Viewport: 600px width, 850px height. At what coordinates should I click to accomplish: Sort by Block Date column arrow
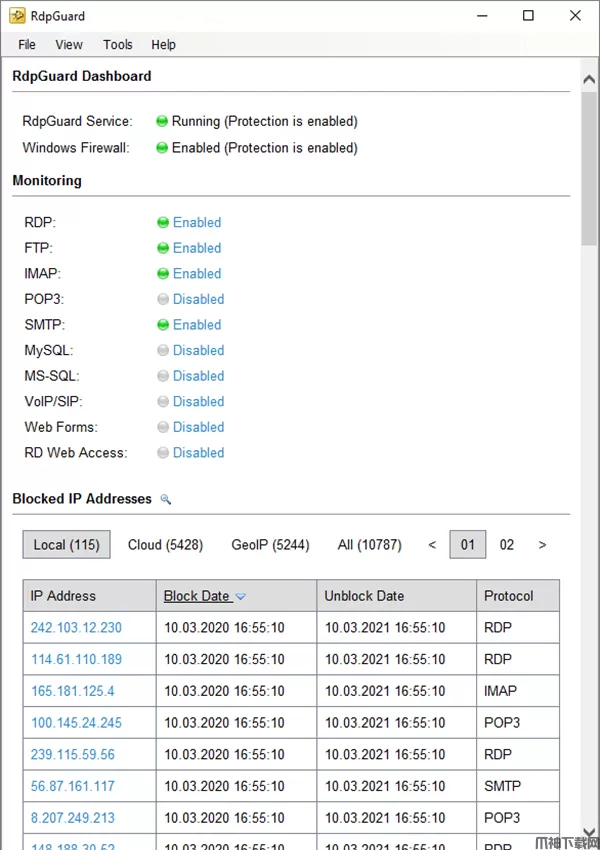click(241, 597)
